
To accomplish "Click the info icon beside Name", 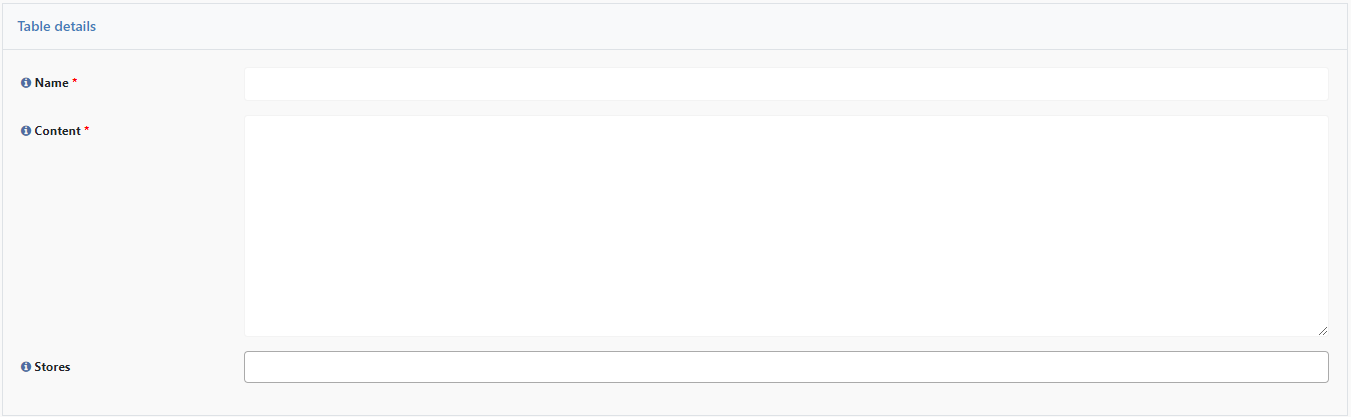I will tap(26, 83).
